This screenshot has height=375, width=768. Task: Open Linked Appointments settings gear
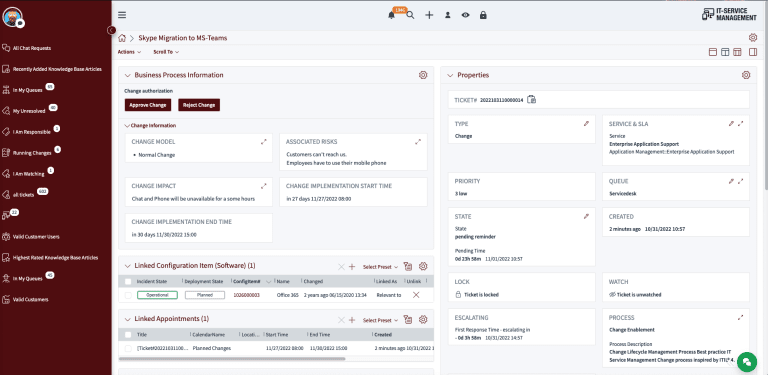(x=423, y=319)
